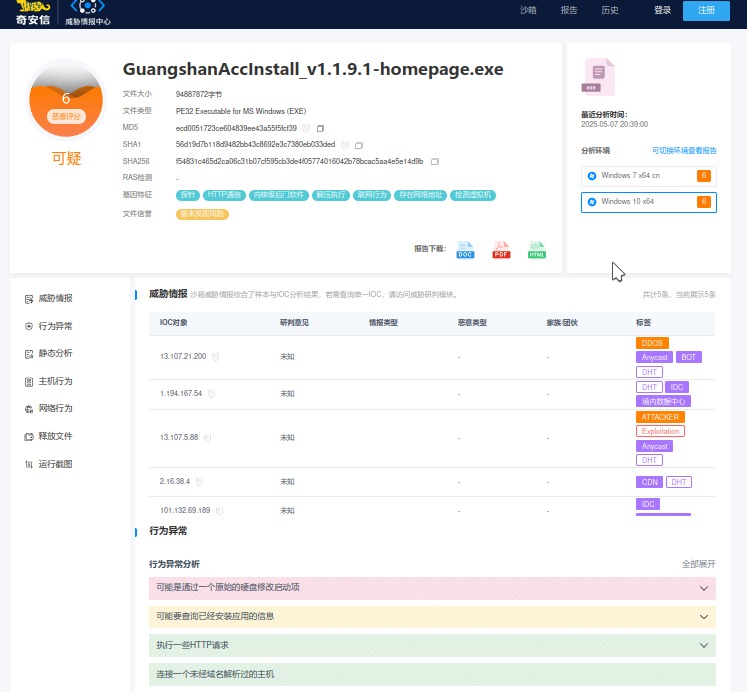Click the 登录 link
This screenshot has width=747, height=692.
tap(662, 11)
